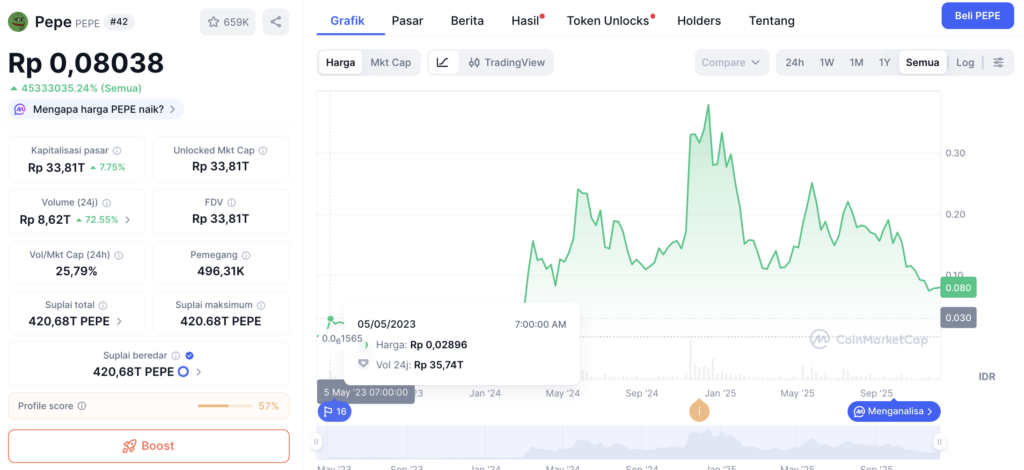Grab right handle of chart range slider
Screen dimensions: 1024x470
[x=939, y=442]
